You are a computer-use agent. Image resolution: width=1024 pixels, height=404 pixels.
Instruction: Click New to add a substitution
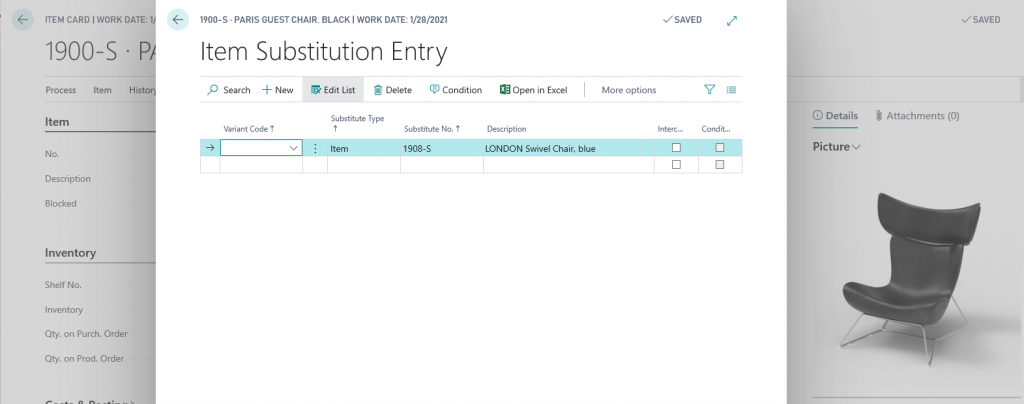point(277,90)
